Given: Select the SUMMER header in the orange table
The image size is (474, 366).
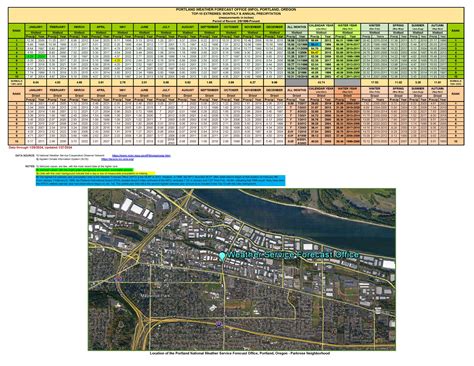Looking at the screenshot, I should click(x=418, y=89).
